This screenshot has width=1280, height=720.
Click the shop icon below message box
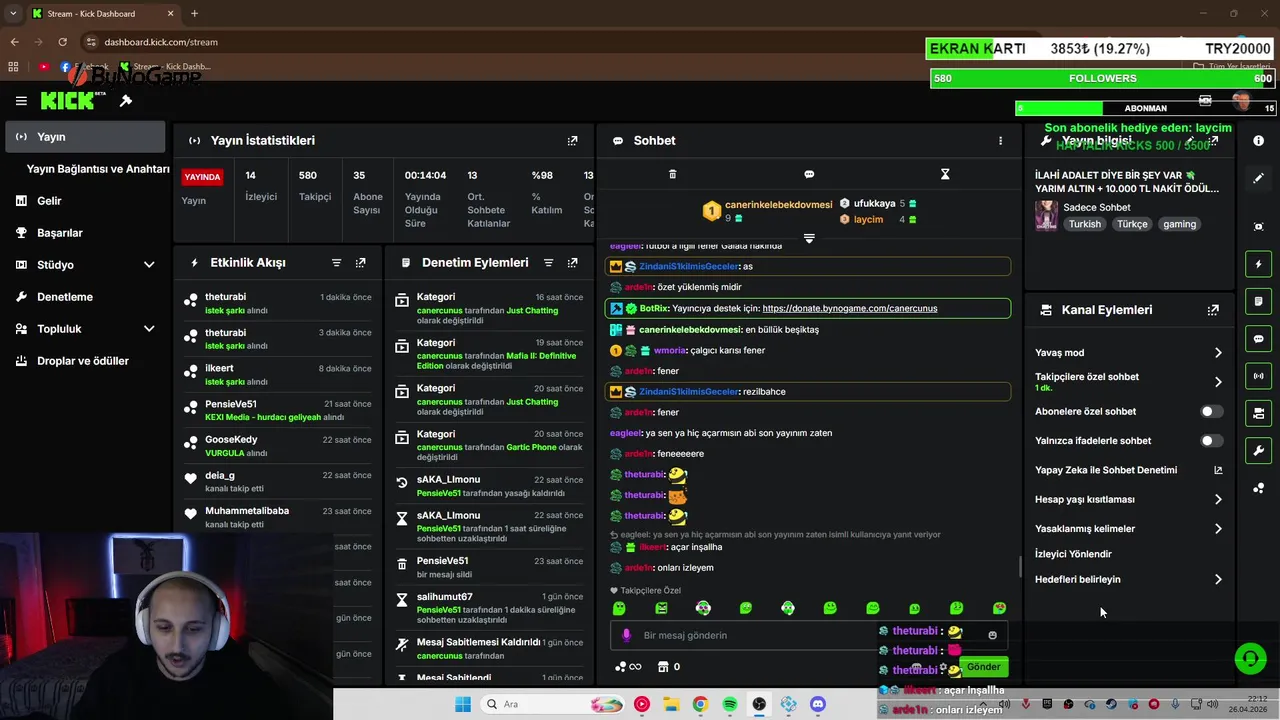coord(661,667)
